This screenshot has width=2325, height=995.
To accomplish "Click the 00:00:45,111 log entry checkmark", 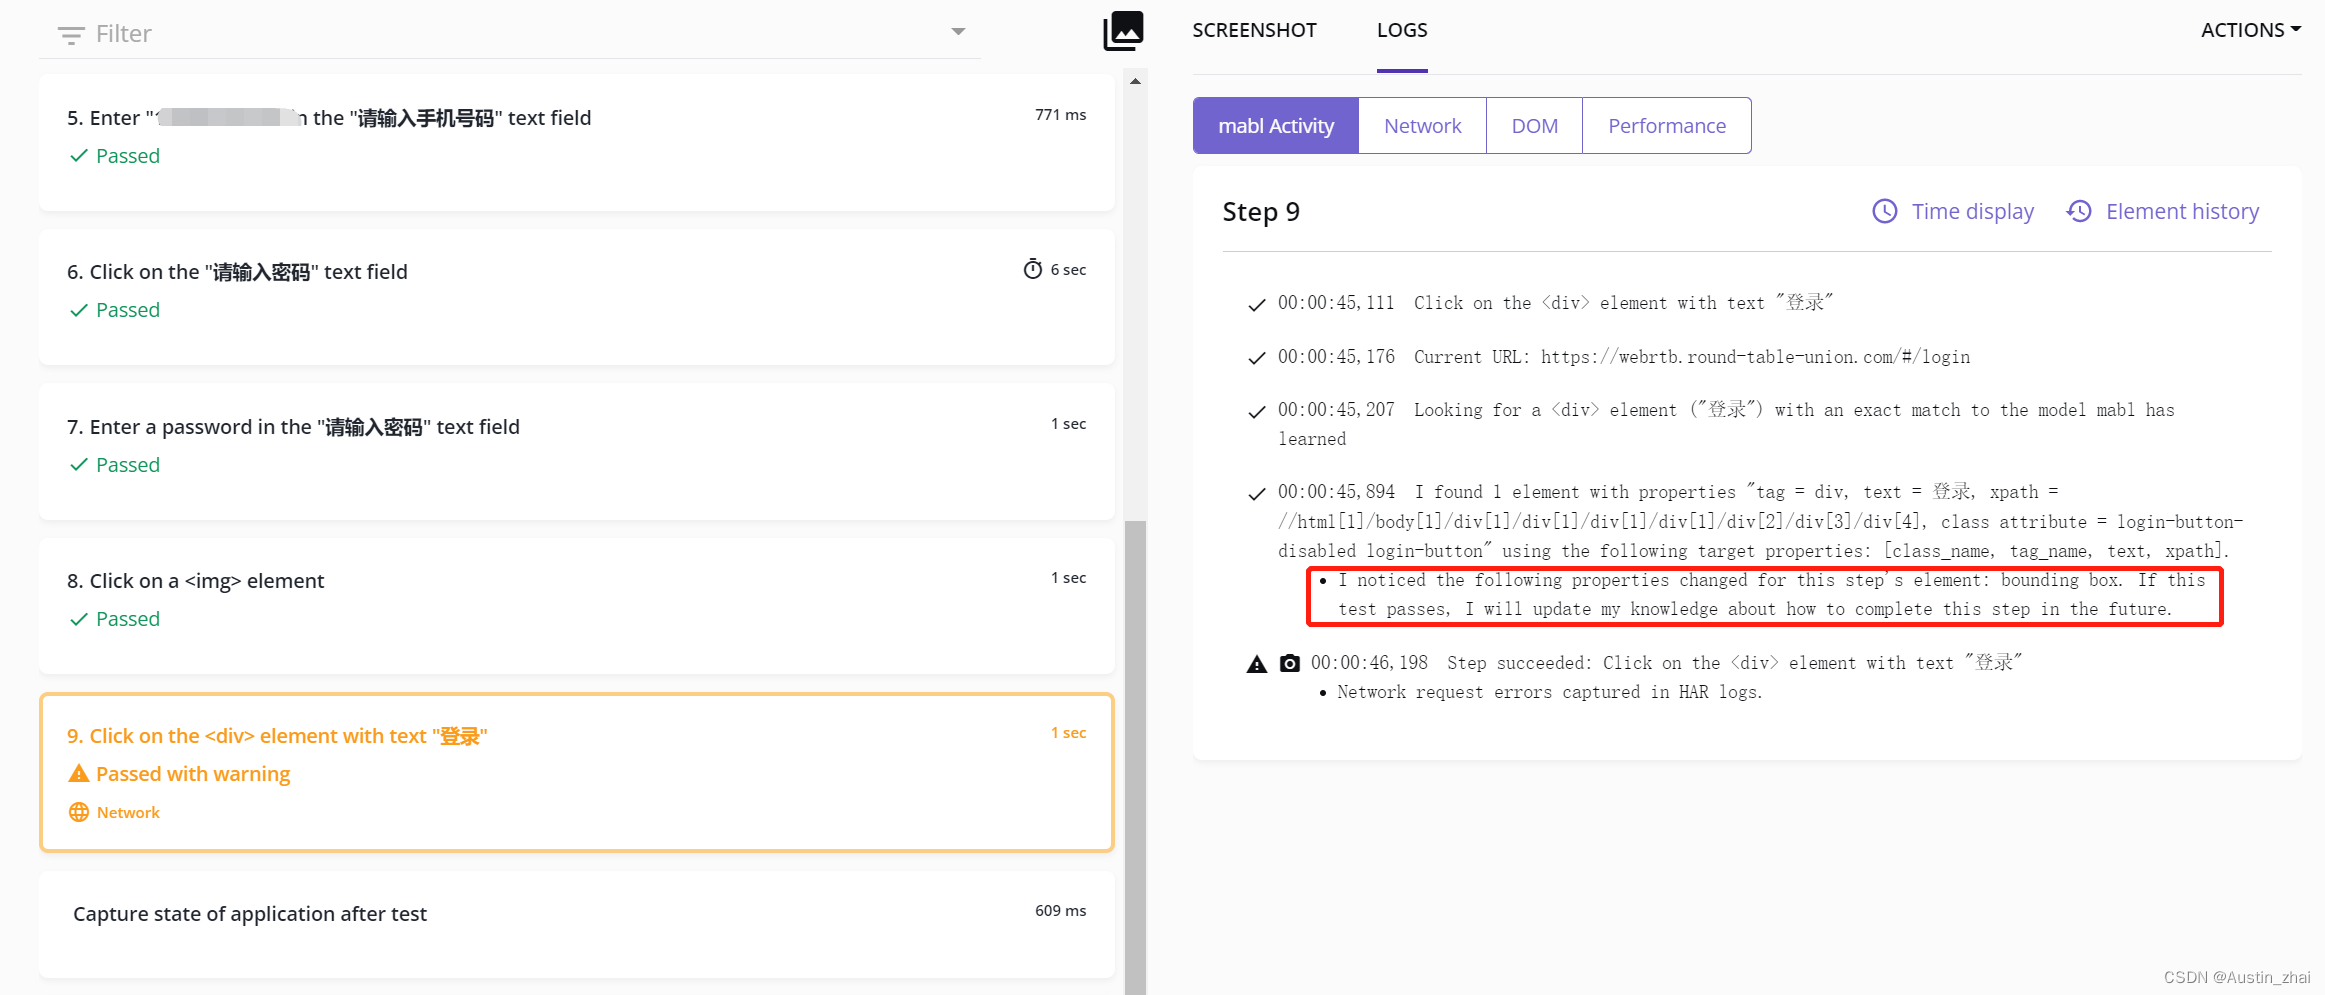I will pyautogui.click(x=1257, y=305).
